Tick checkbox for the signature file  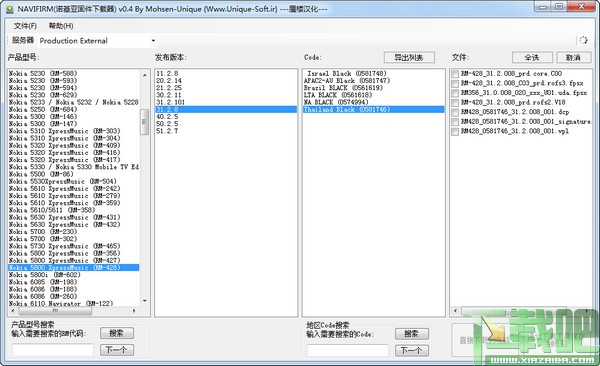pos(455,122)
